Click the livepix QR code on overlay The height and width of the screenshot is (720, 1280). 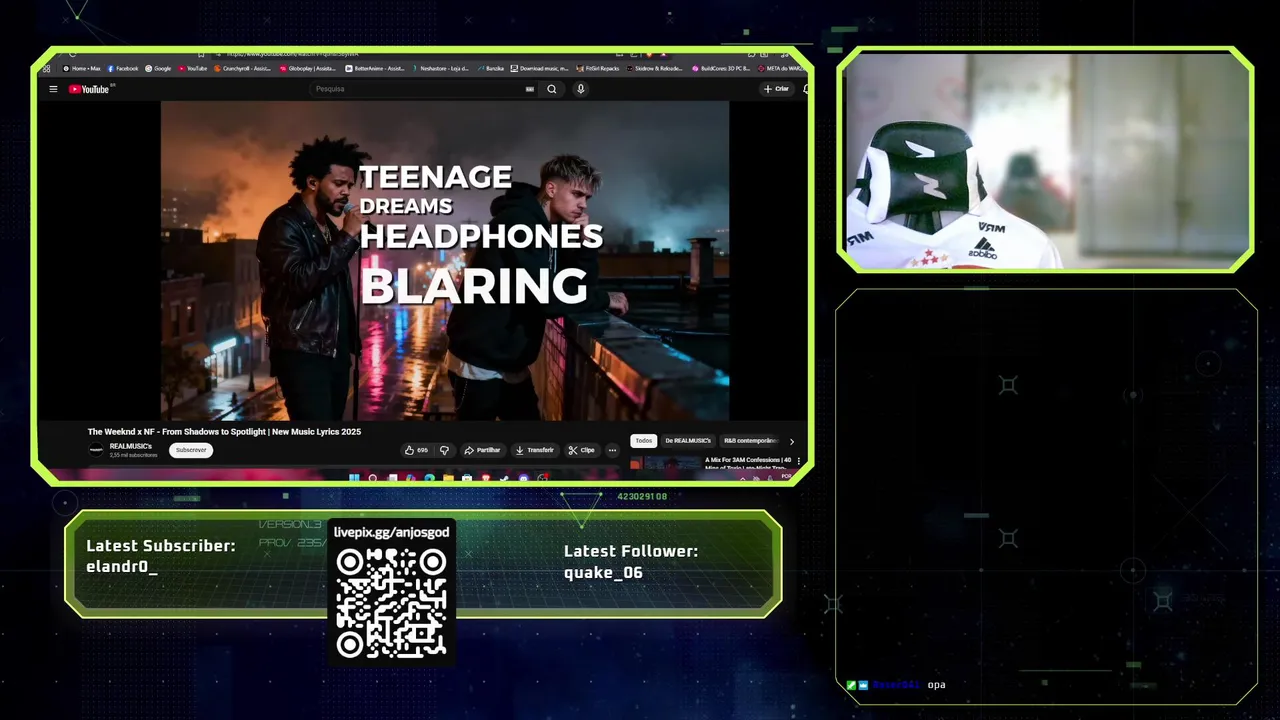(391, 604)
